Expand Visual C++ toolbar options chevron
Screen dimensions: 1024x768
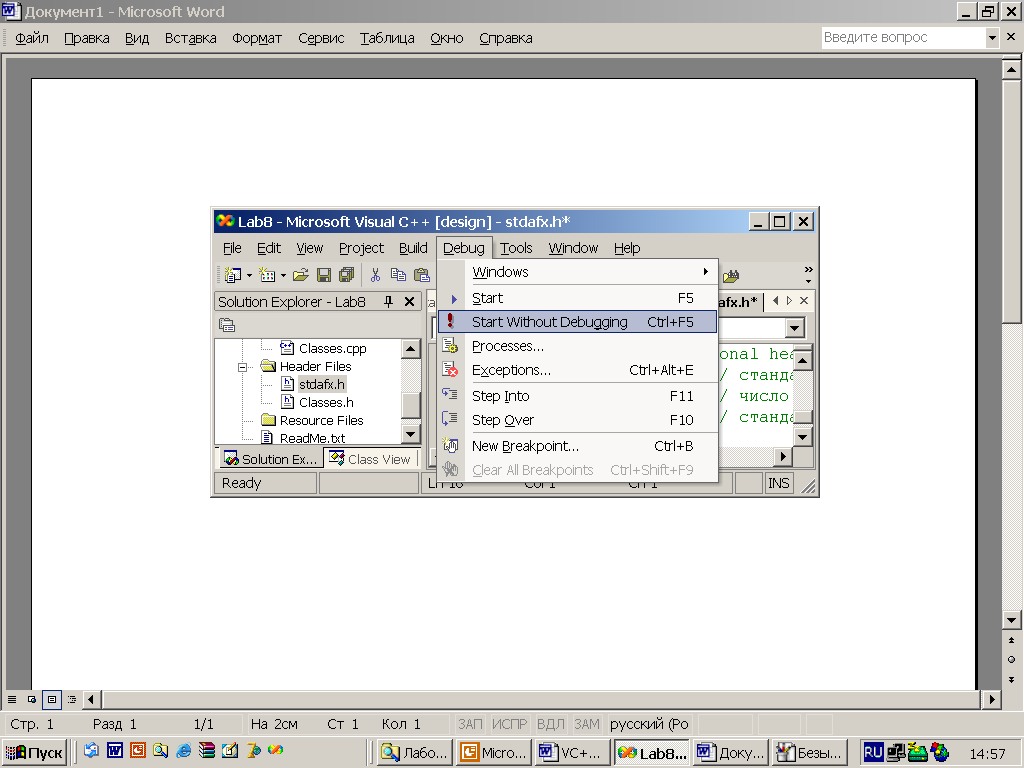[808, 275]
